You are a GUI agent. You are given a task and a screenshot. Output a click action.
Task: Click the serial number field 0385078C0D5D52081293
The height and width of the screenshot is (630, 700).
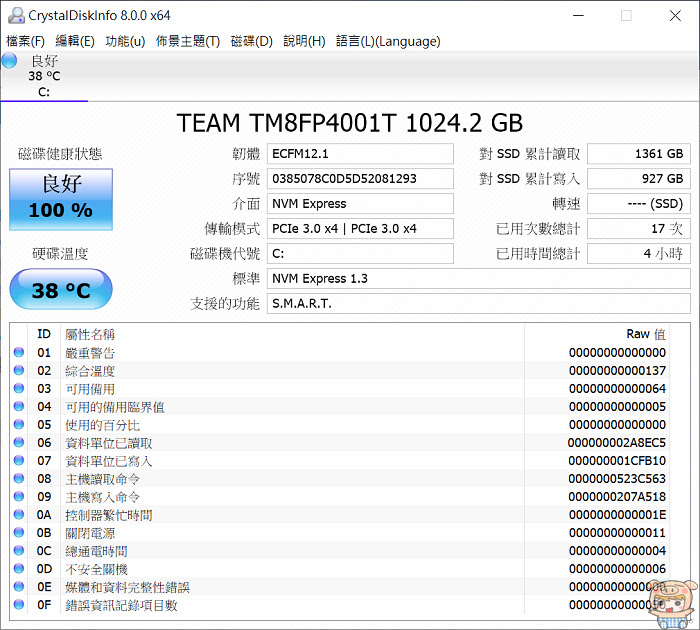coord(360,179)
